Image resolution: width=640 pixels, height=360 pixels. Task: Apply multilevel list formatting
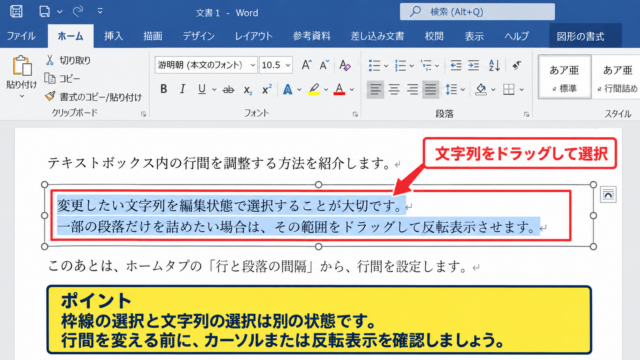point(426,65)
